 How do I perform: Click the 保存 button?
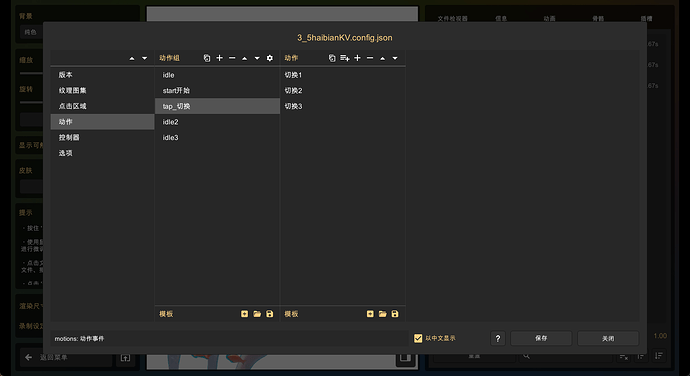pyautogui.click(x=541, y=339)
